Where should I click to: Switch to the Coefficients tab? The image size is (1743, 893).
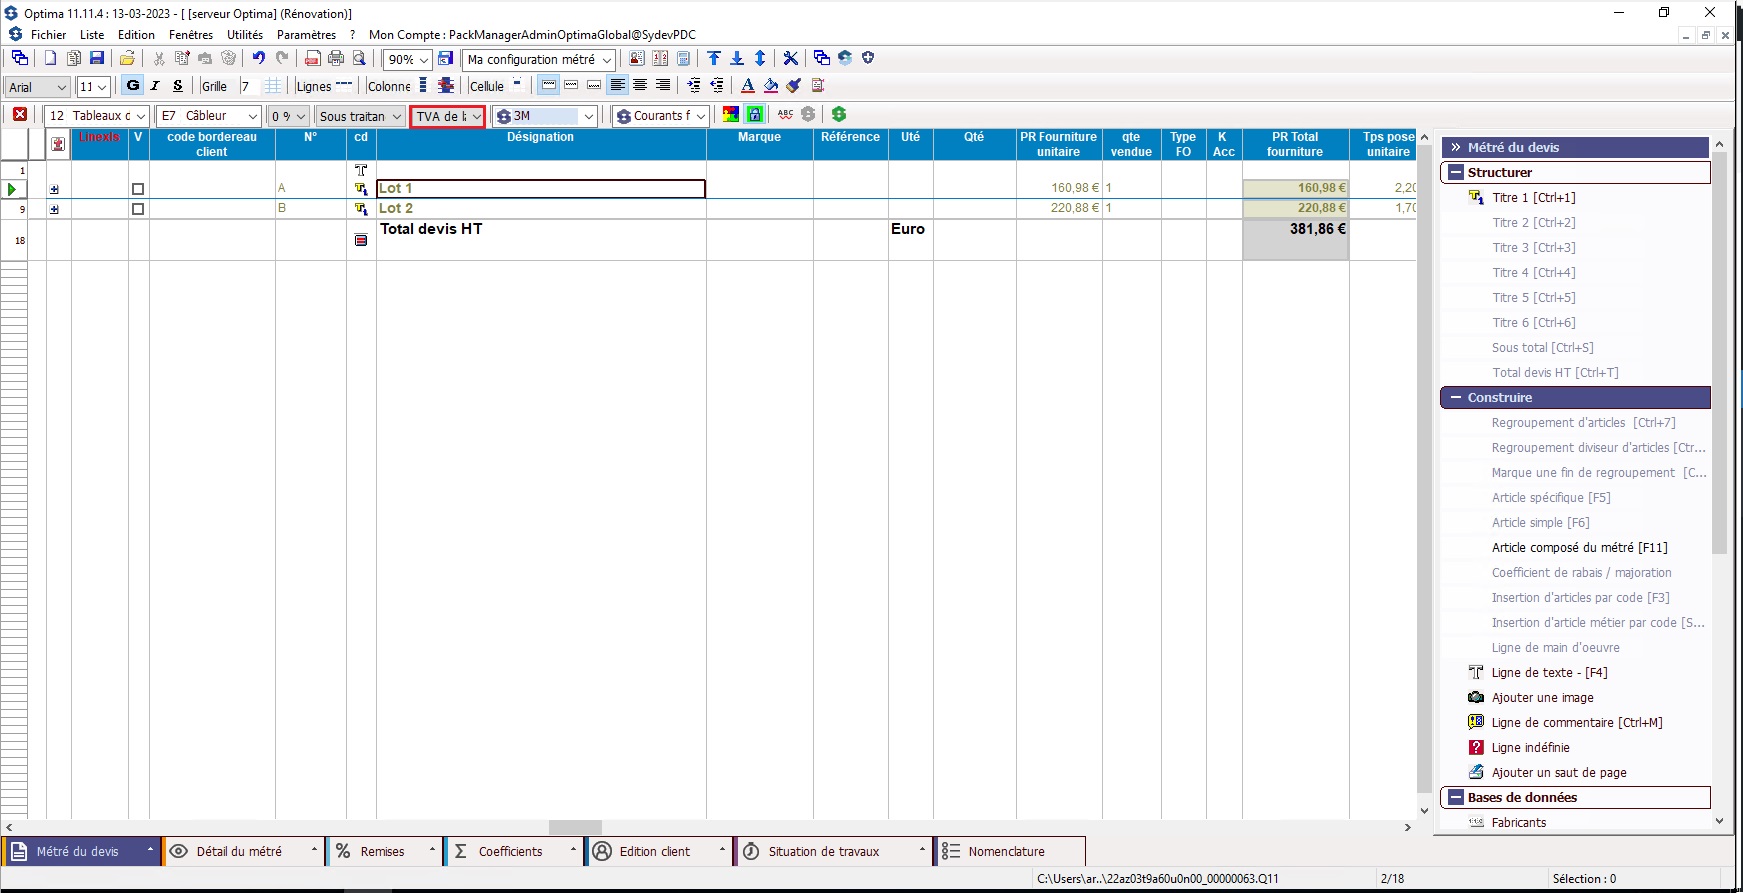[510, 852]
